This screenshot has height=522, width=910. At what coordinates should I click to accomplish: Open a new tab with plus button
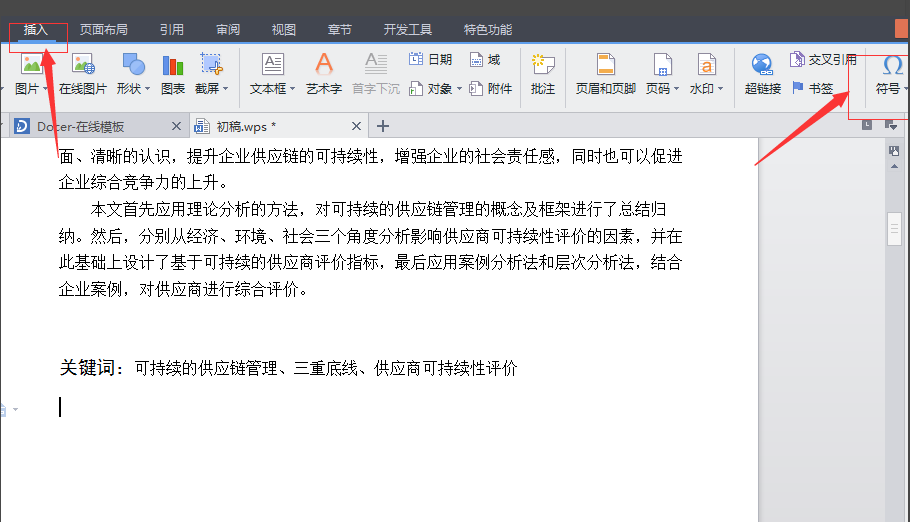pyautogui.click(x=383, y=126)
